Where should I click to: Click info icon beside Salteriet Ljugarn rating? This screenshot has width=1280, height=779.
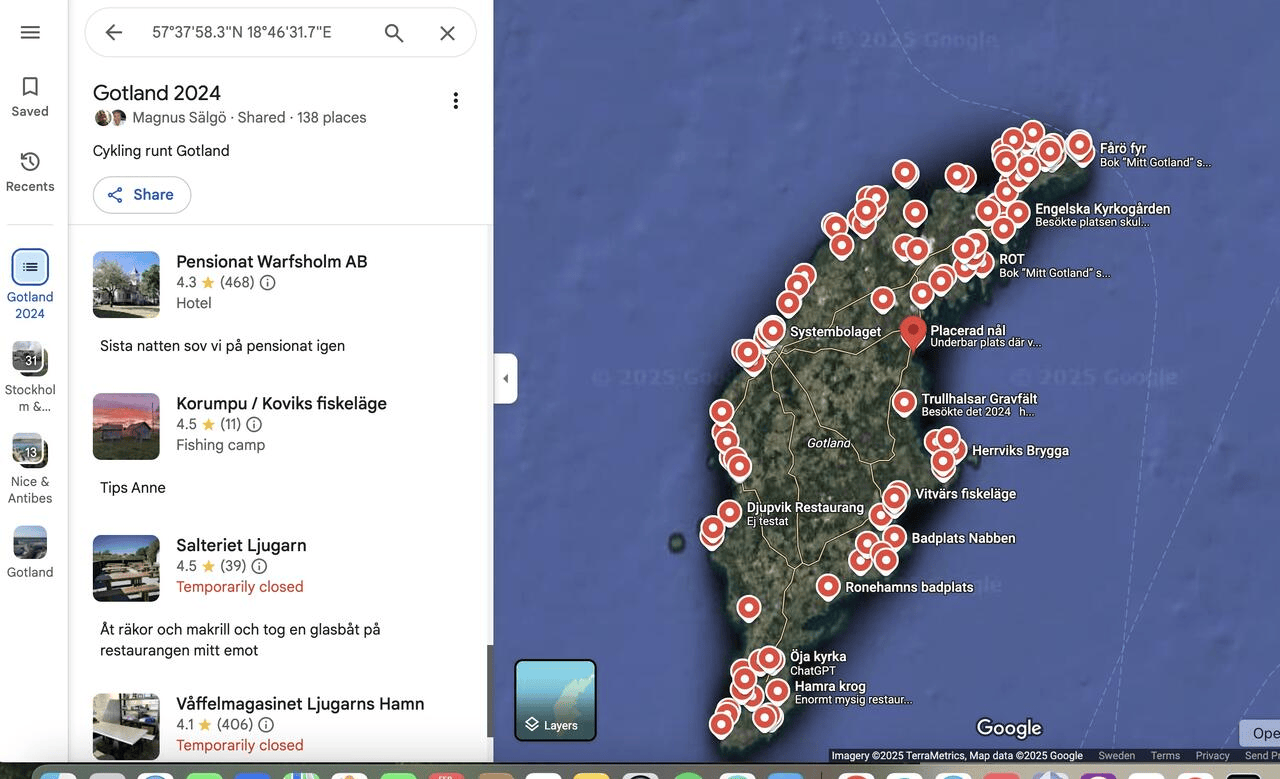(x=259, y=567)
